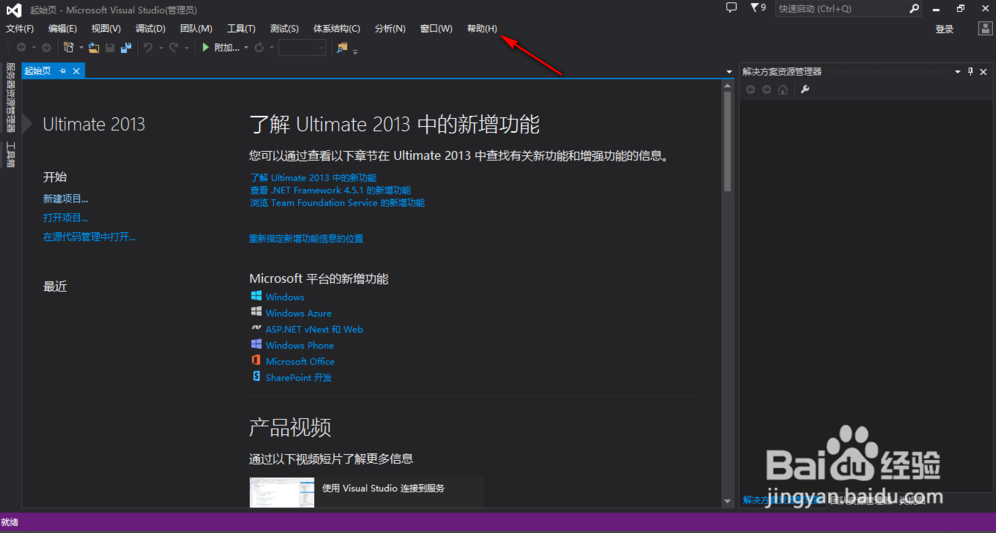Open the feedback speech bubble icon
This screenshot has width=996, height=533.
coord(730,8)
